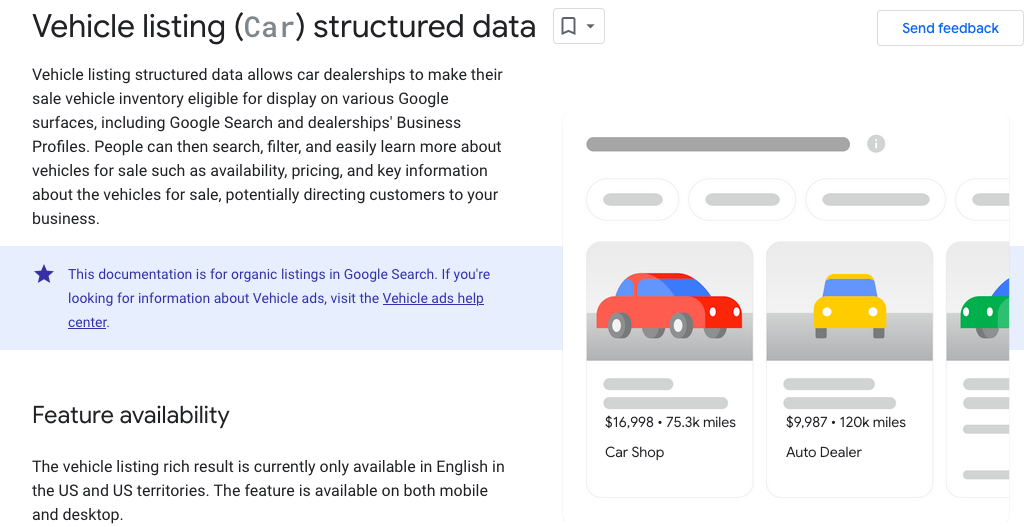Screen dimensions: 1024x527
Task: Click the bookmark icon next to title
Action: [x=568, y=27]
